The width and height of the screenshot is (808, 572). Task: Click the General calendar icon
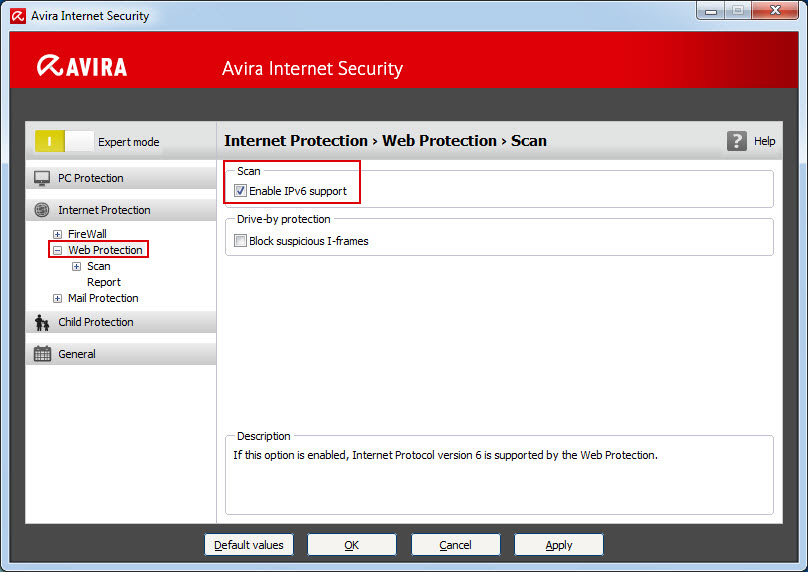tap(42, 354)
